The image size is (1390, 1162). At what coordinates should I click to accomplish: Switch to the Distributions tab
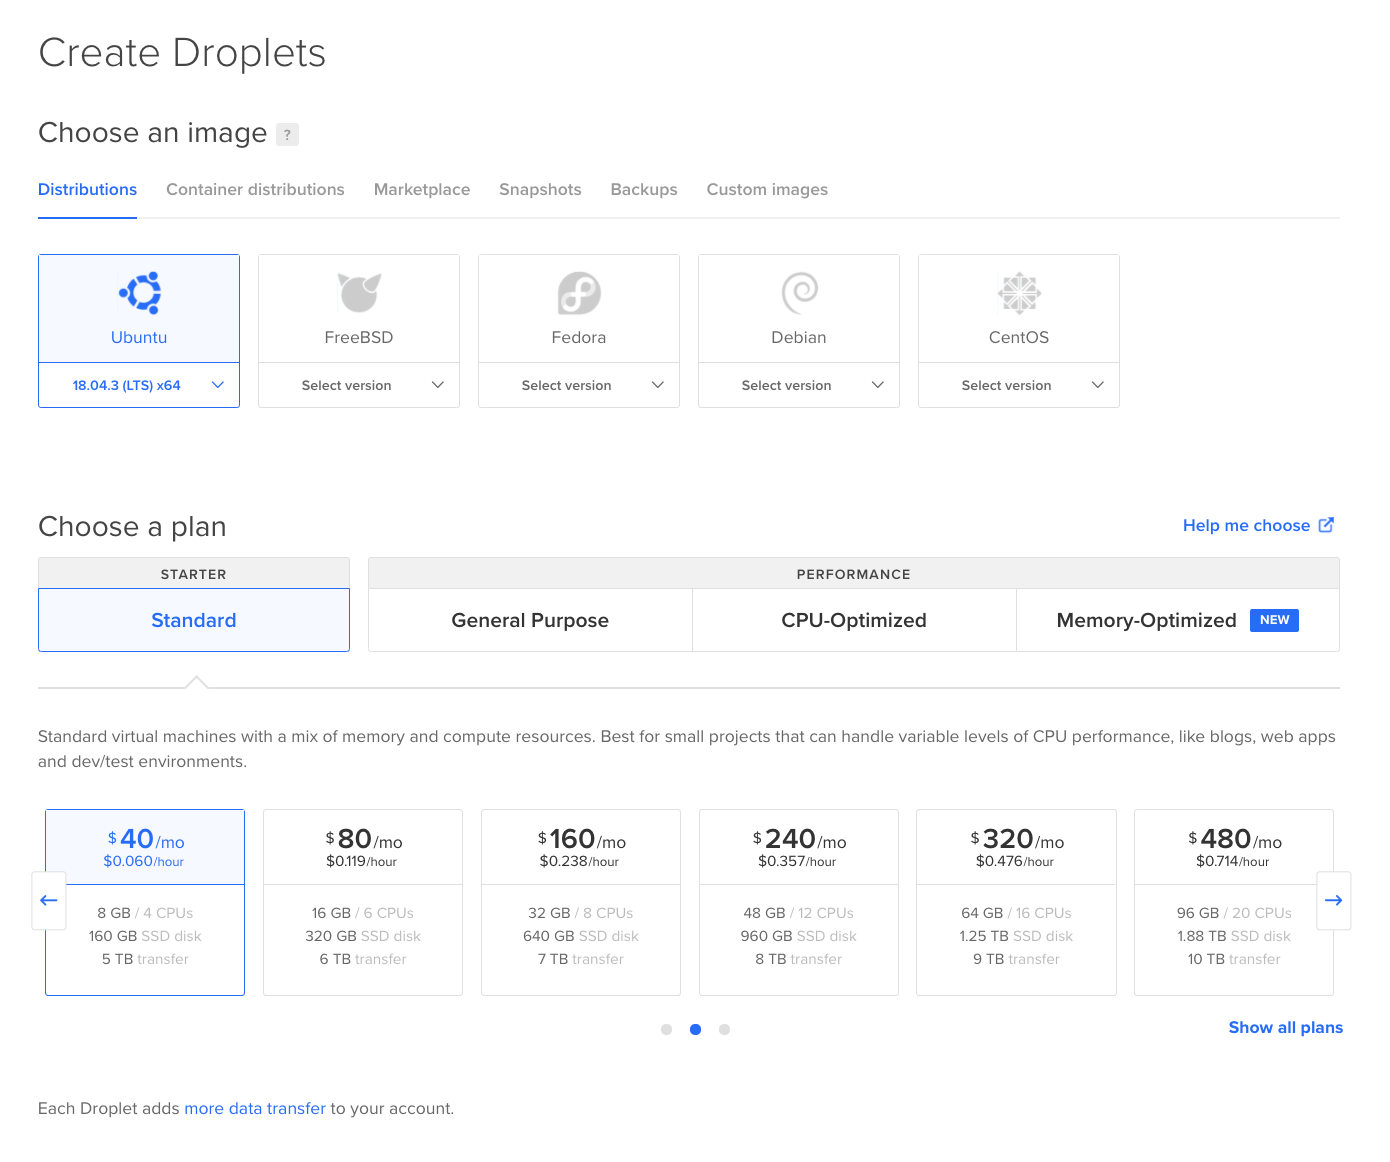click(87, 190)
